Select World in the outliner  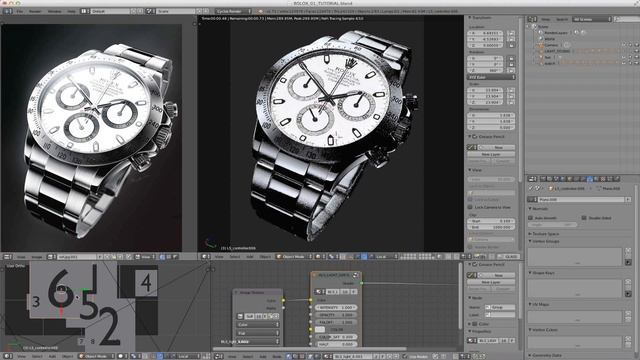pyautogui.click(x=549, y=39)
